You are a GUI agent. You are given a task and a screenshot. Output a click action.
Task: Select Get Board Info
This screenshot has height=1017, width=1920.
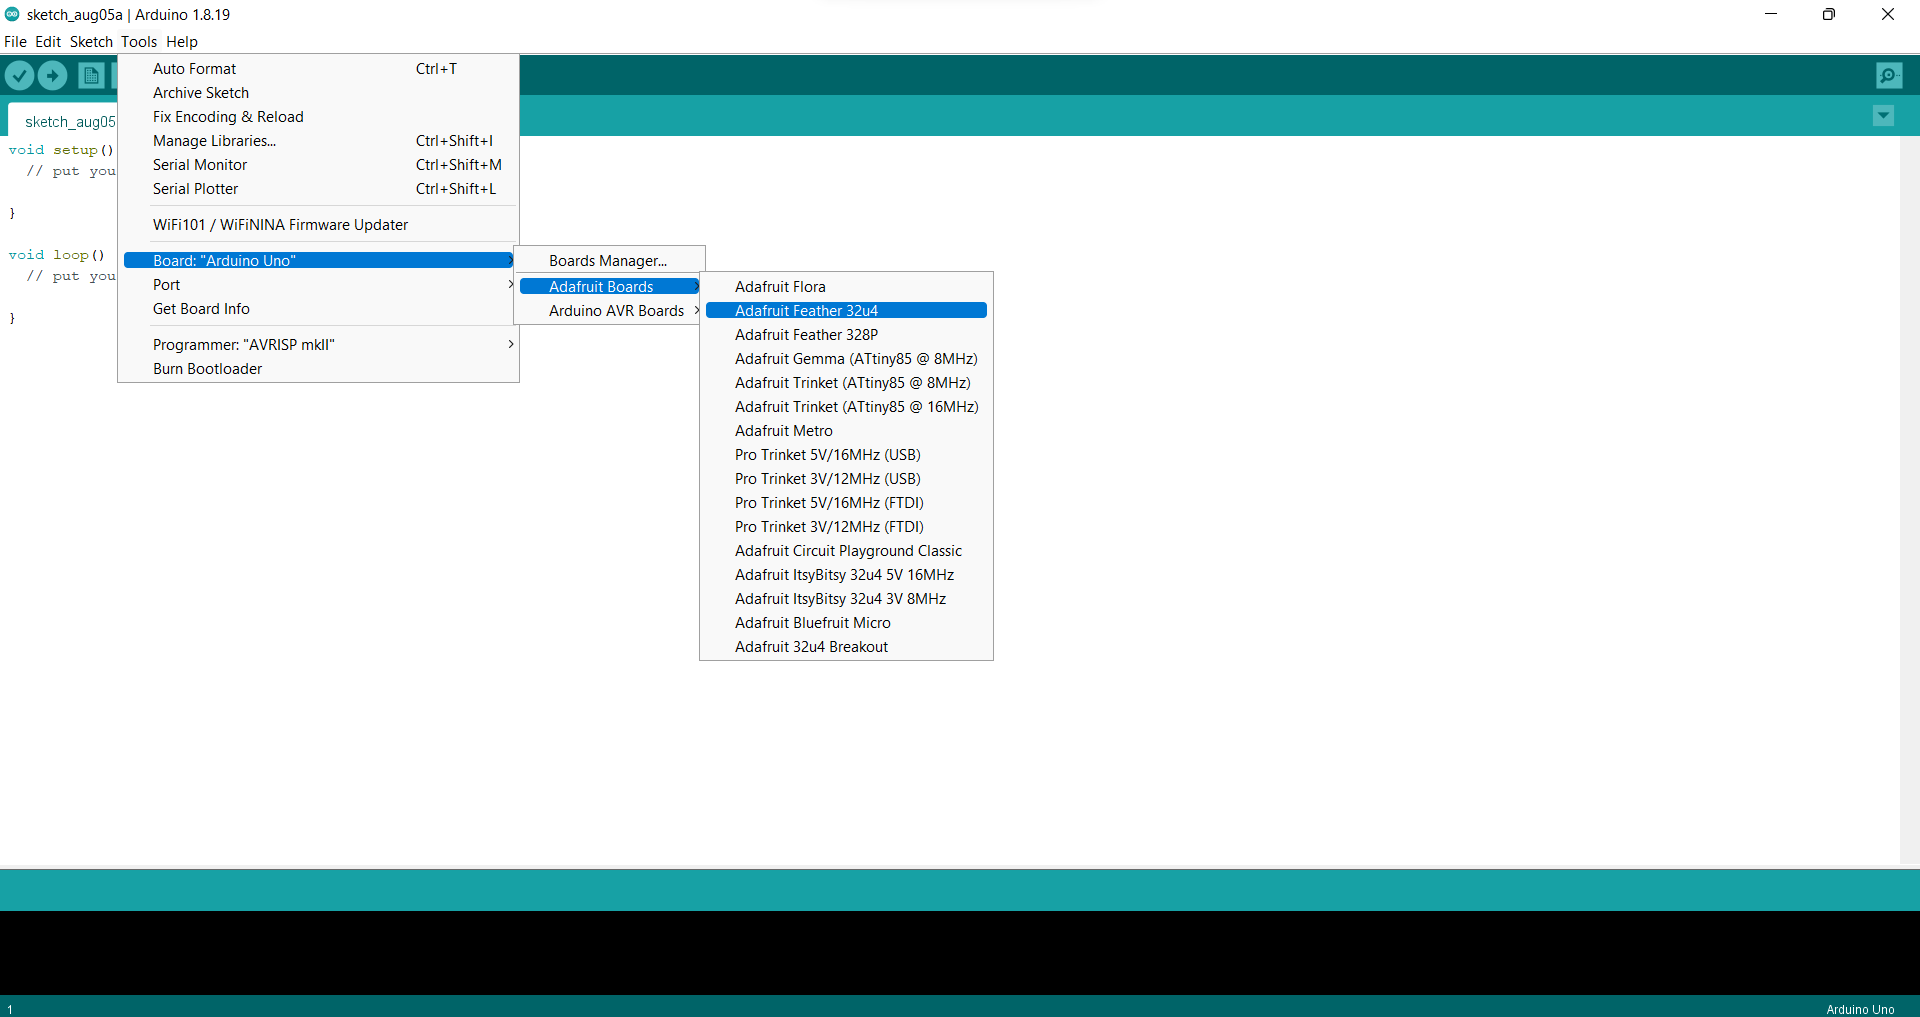(x=201, y=308)
